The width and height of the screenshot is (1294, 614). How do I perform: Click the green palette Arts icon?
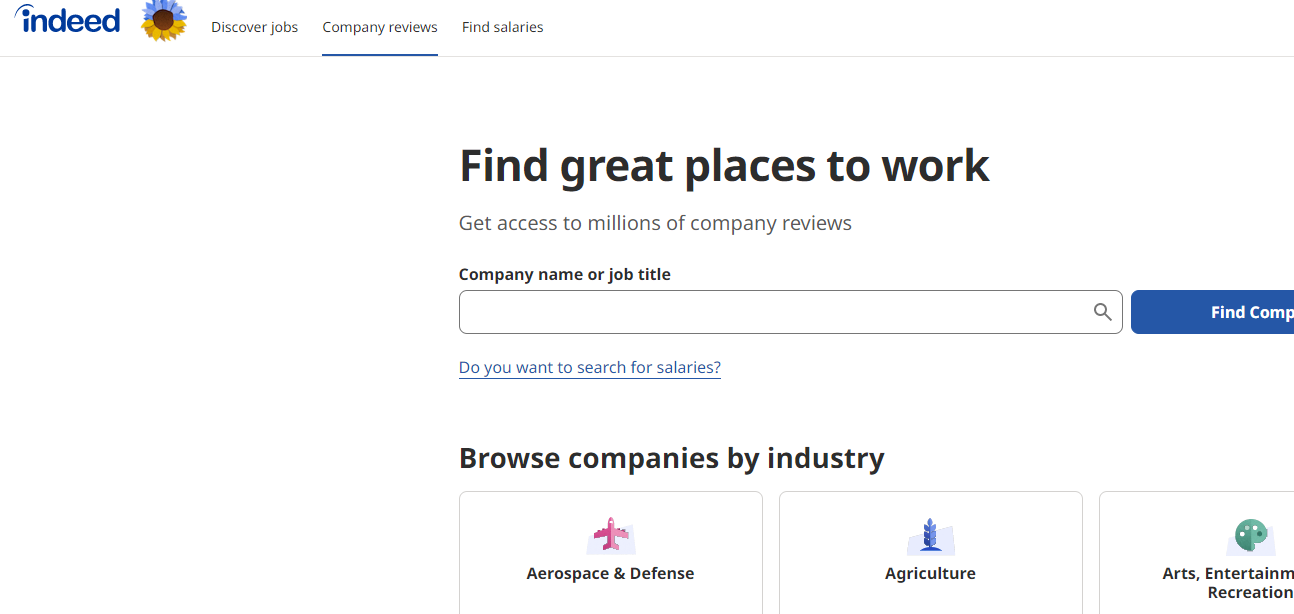pos(1250,536)
